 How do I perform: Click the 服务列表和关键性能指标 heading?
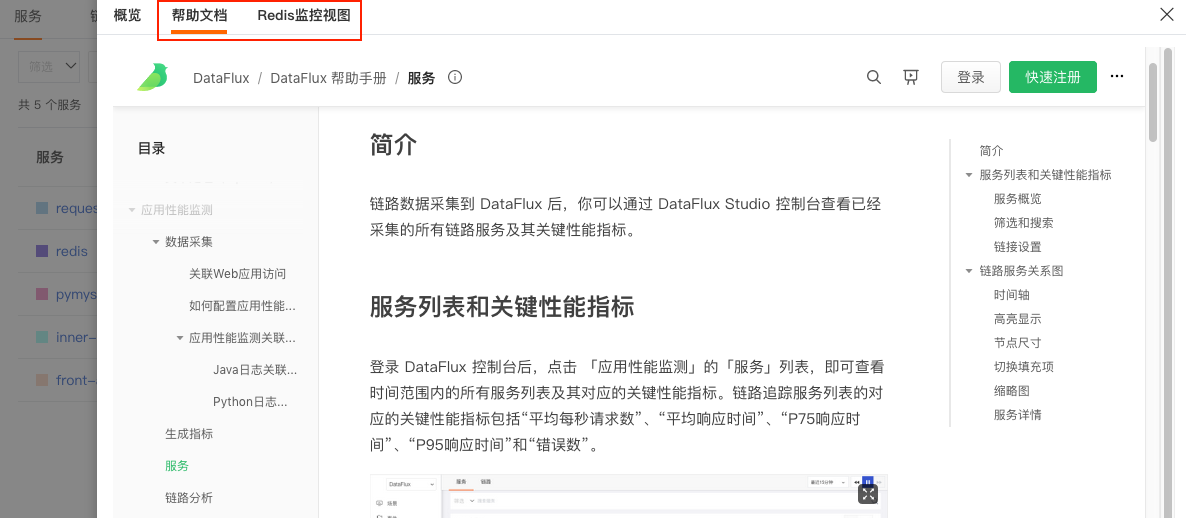click(x=501, y=307)
